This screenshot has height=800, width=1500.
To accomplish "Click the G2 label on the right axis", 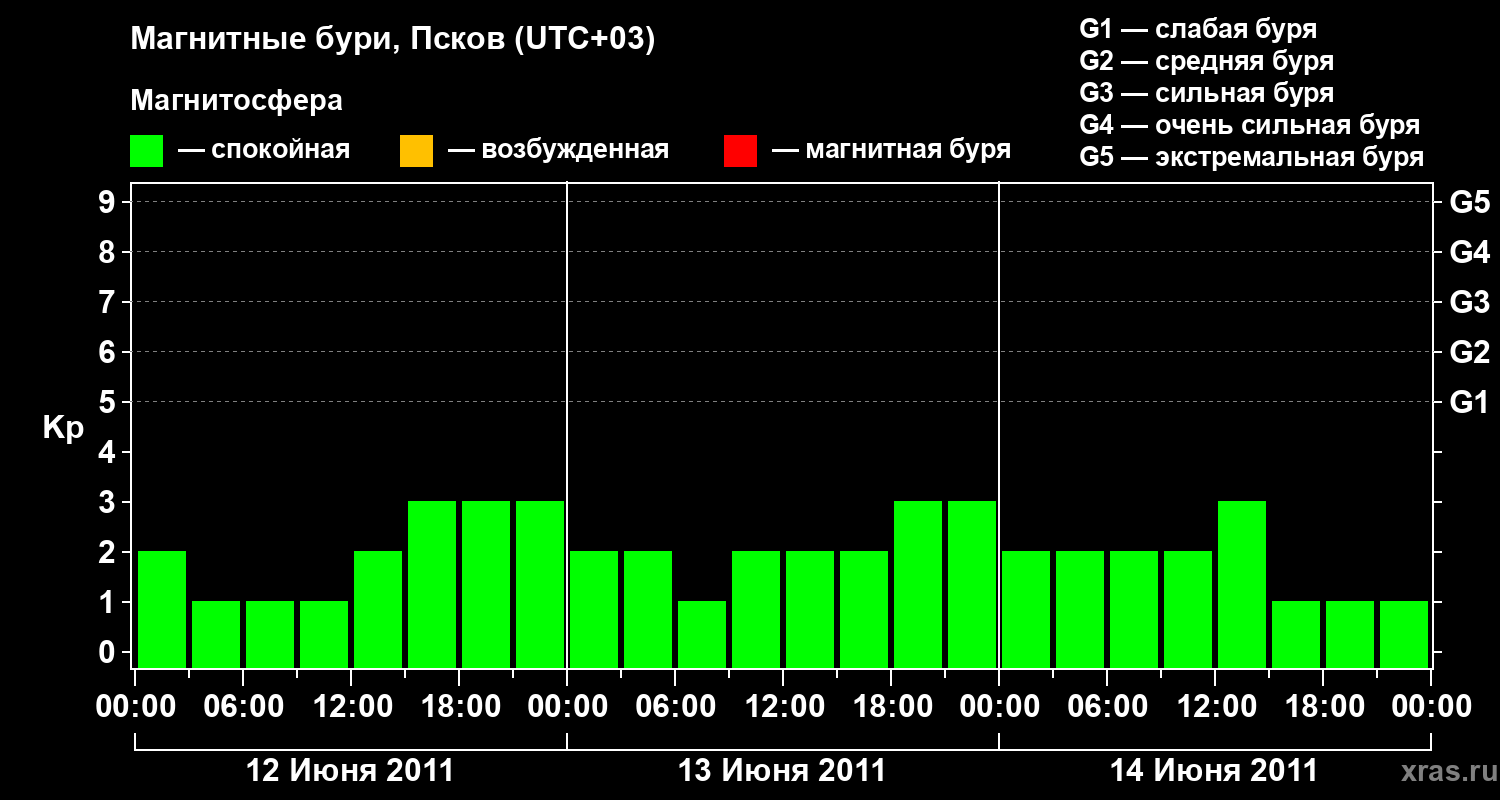I will pos(1469,352).
